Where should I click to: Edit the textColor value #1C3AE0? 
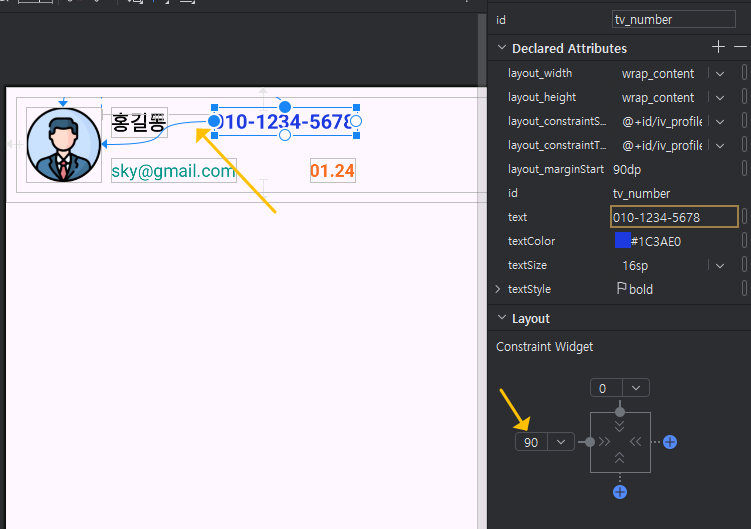pyautogui.click(x=656, y=242)
